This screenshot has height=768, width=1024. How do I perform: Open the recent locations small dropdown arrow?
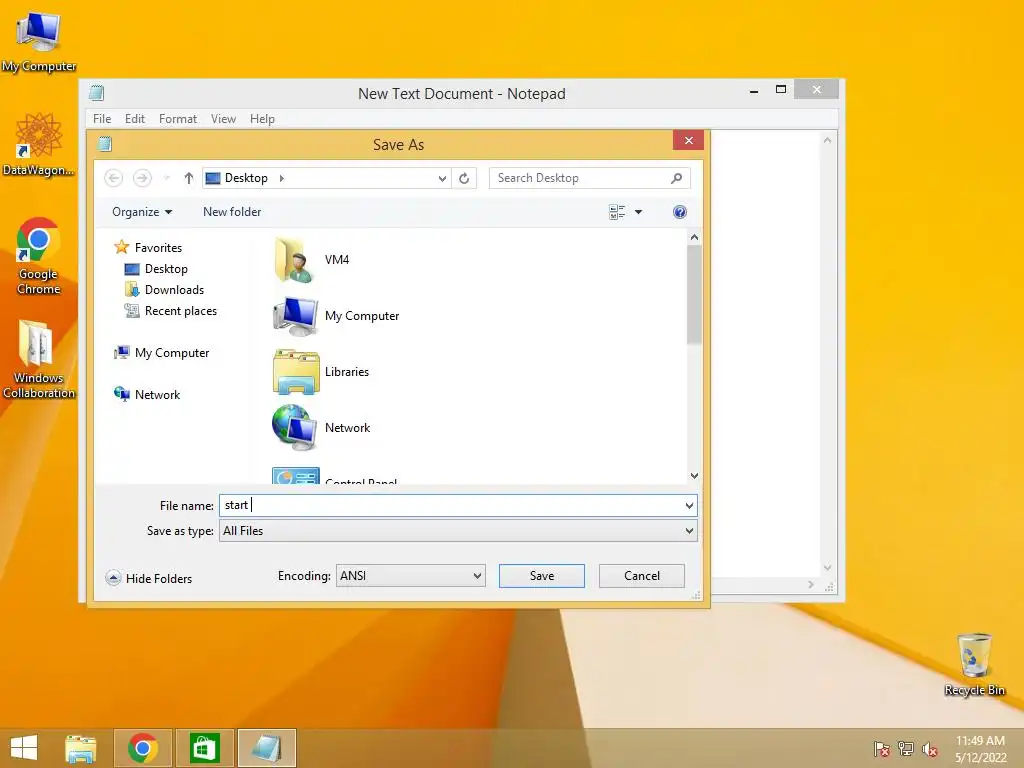[167, 178]
